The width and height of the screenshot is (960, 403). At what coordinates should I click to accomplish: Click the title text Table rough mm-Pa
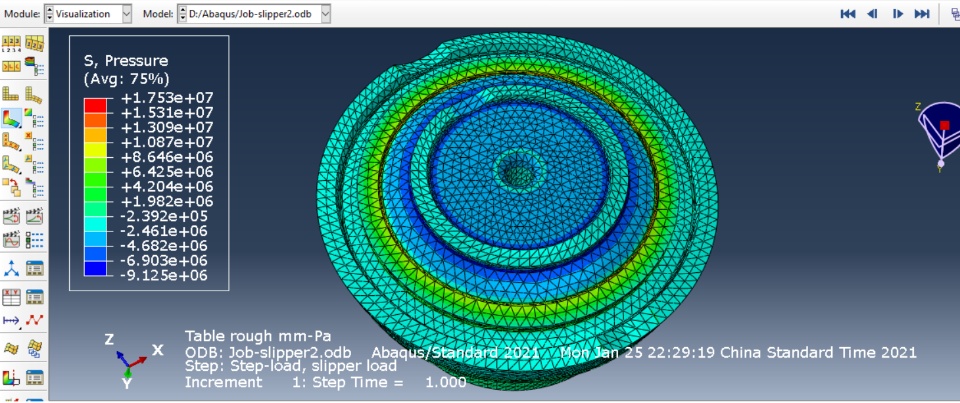pos(258,336)
